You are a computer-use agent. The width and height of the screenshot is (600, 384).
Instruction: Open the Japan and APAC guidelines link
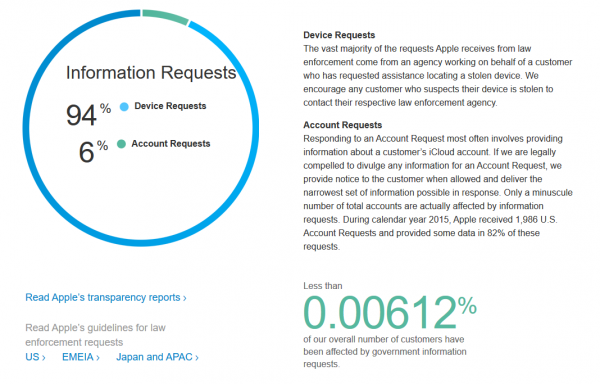pos(157,357)
